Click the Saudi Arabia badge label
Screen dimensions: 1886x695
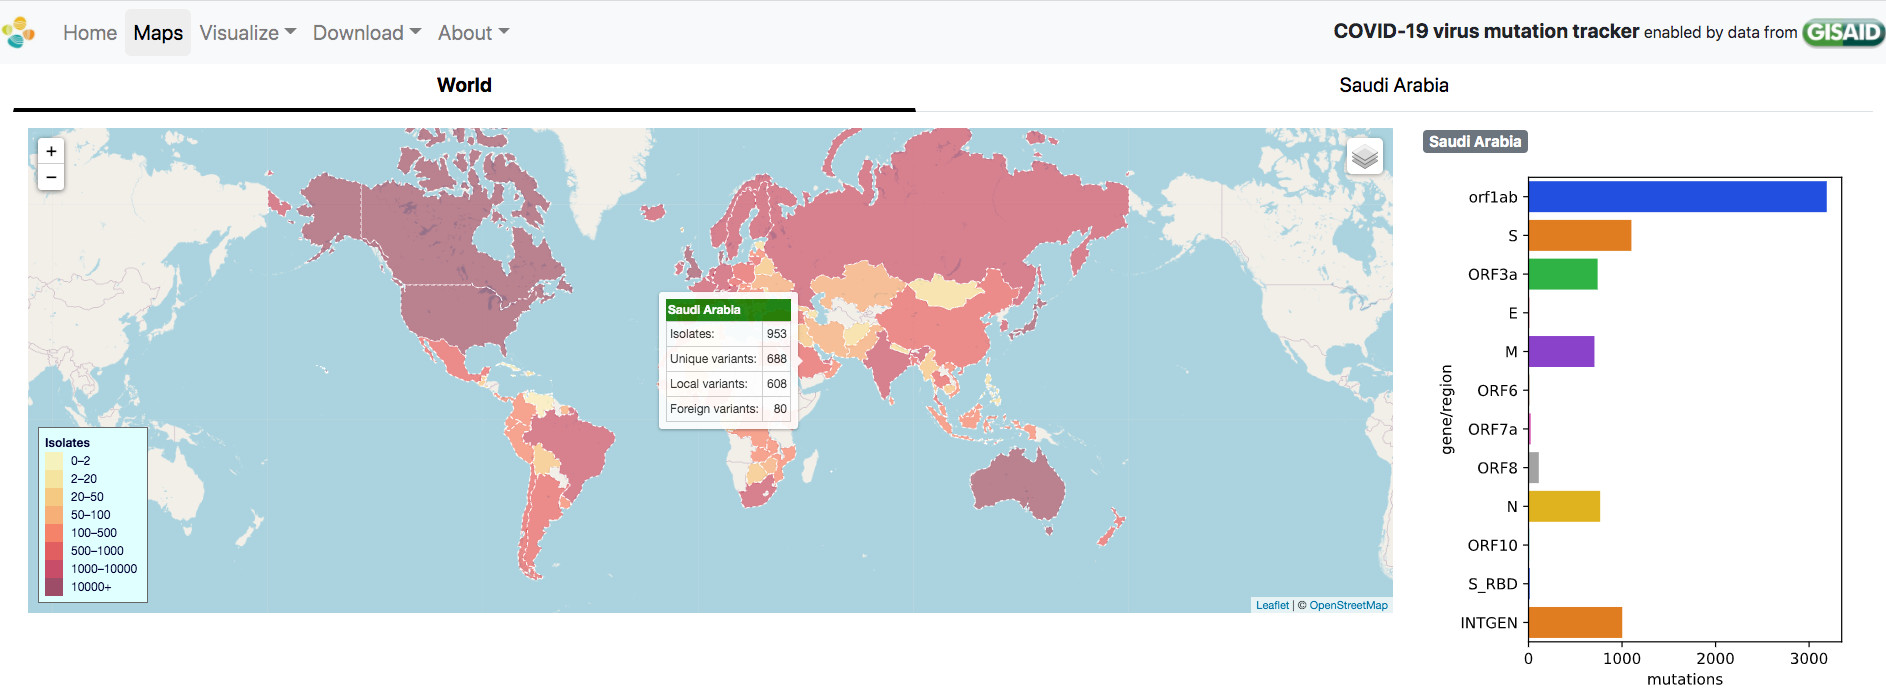(1474, 142)
